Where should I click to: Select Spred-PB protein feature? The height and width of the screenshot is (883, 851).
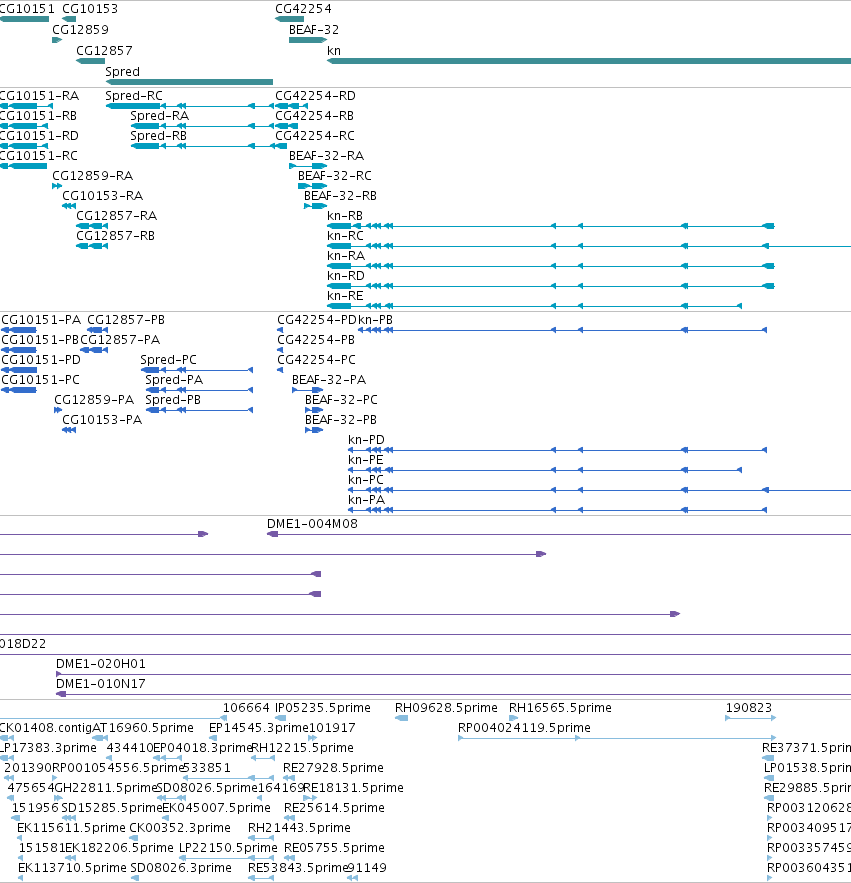tap(199, 410)
